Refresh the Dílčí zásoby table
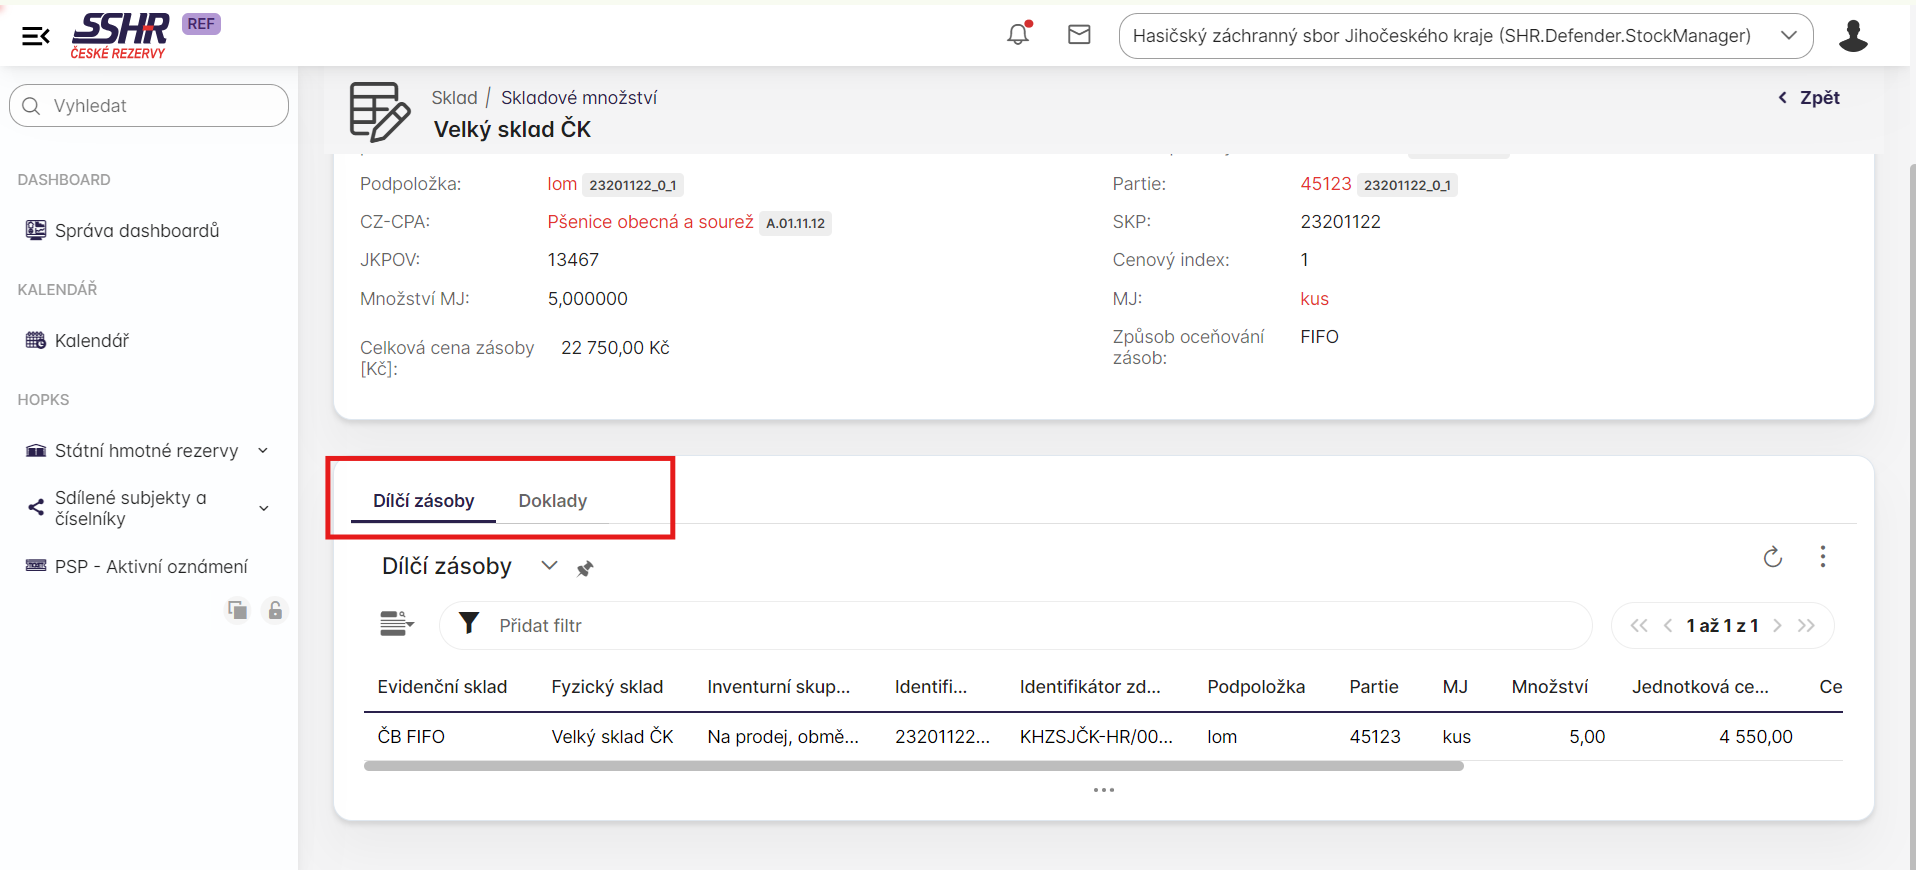Viewport: 1916px width, 870px height. (x=1772, y=557)
